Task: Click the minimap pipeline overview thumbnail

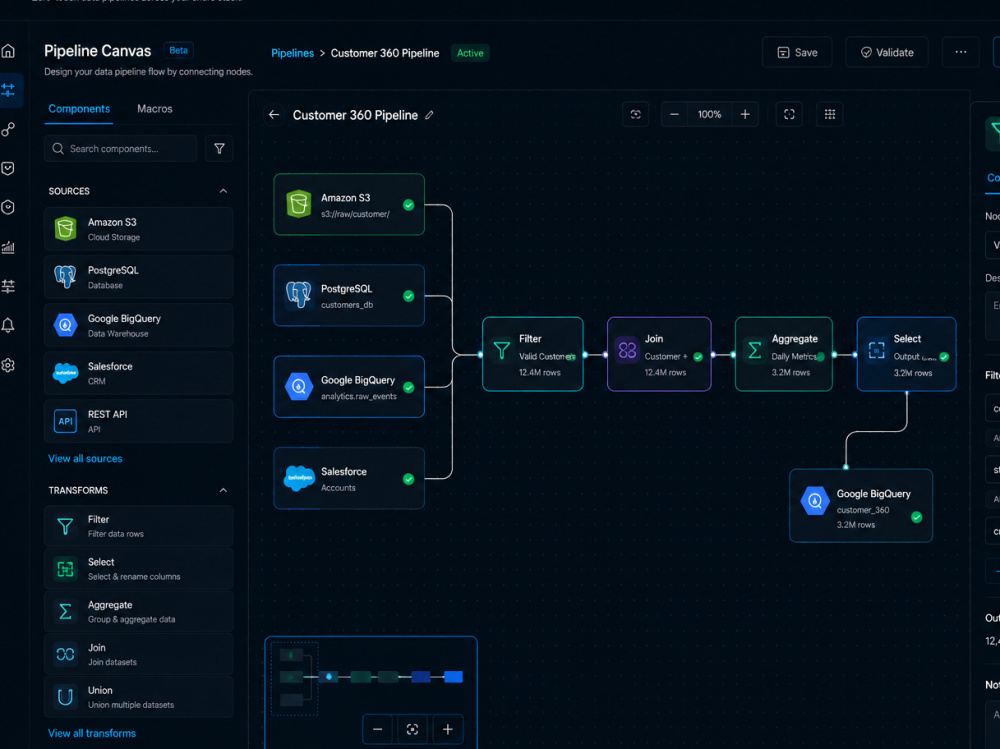Action: click(371, 678)
